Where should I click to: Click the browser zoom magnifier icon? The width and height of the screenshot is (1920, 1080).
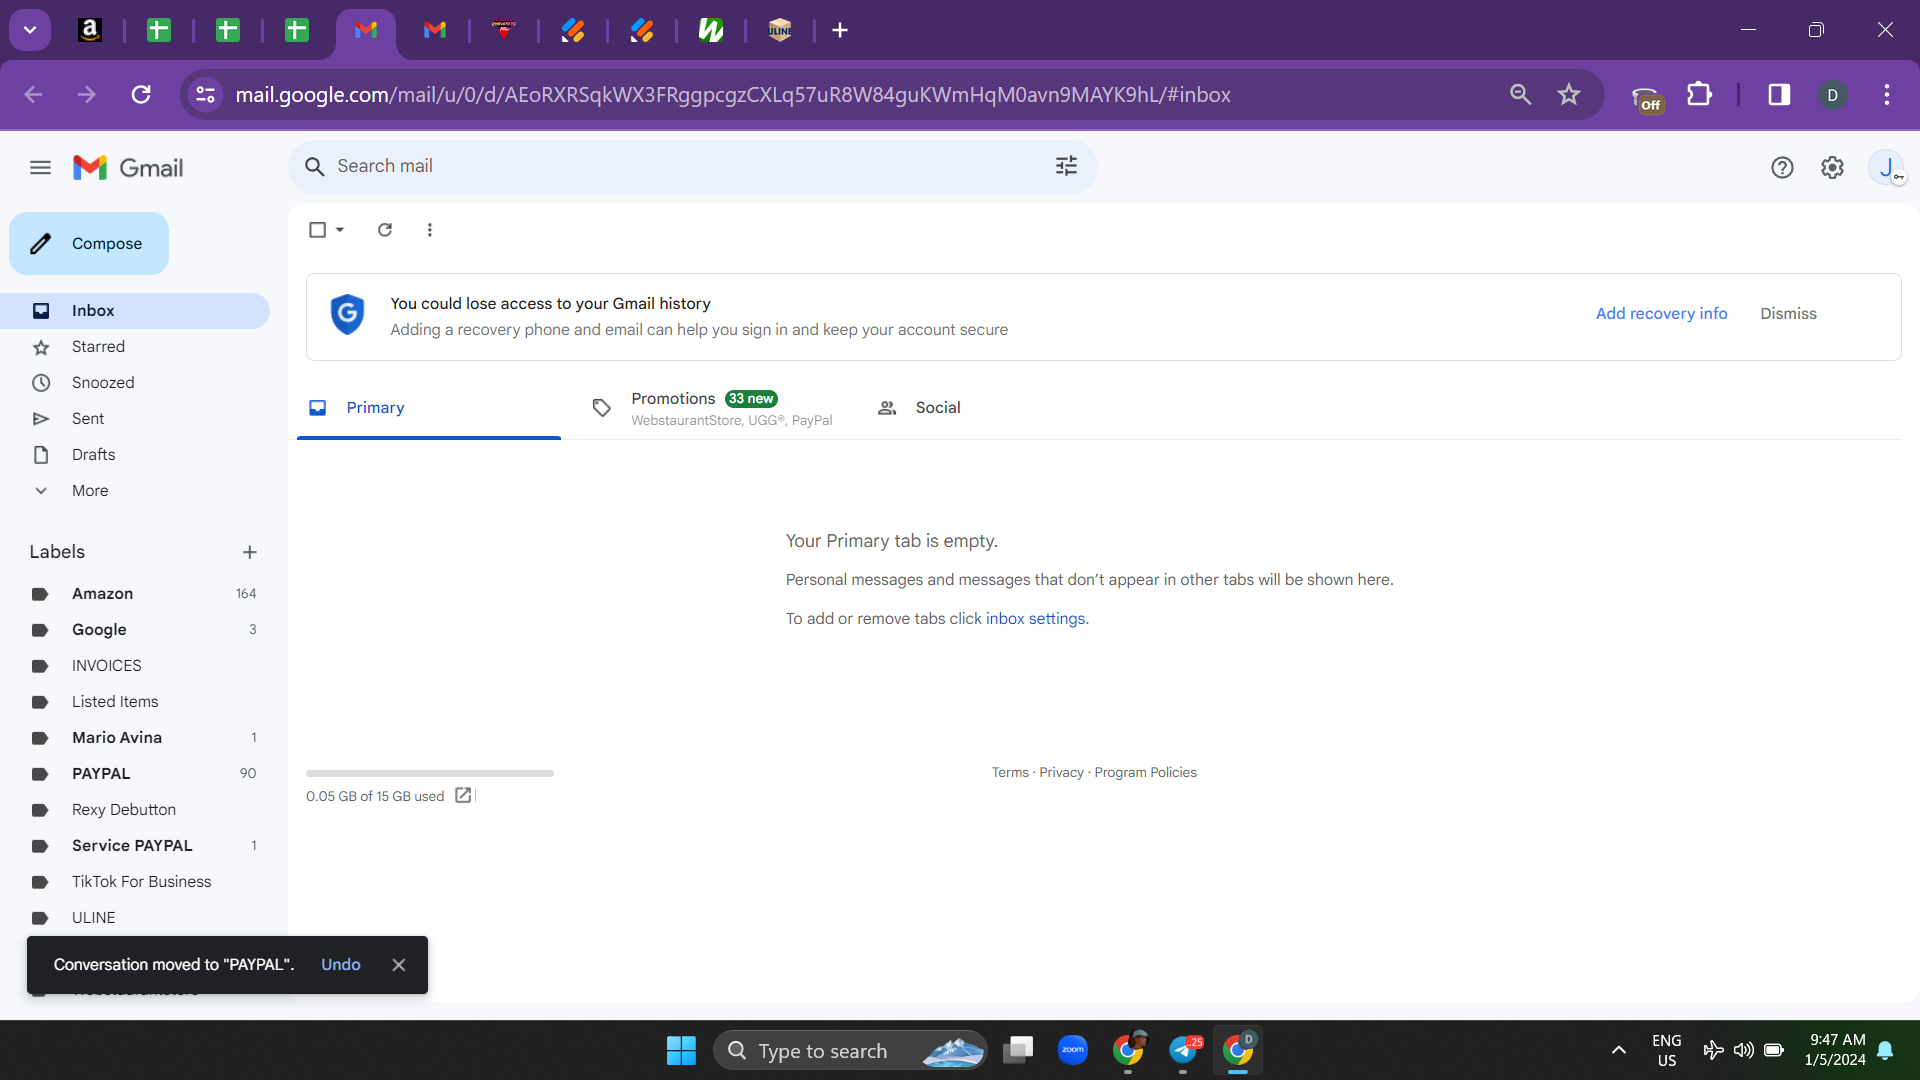(x=1520, y=94)
